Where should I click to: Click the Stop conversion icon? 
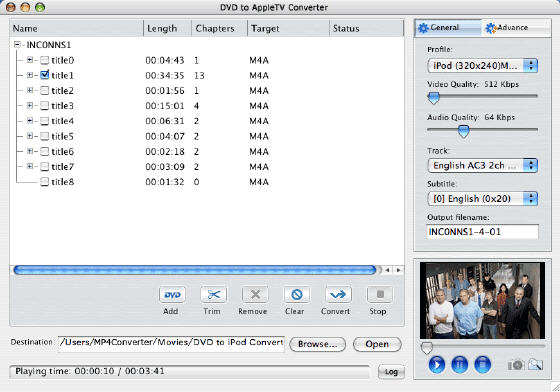coord(380,295)
